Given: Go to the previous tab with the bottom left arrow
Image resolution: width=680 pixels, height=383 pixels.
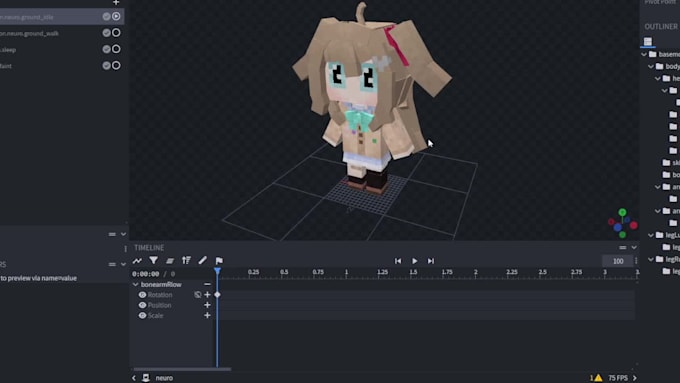Looking at the screenshot, I should [x=134, y=378].
